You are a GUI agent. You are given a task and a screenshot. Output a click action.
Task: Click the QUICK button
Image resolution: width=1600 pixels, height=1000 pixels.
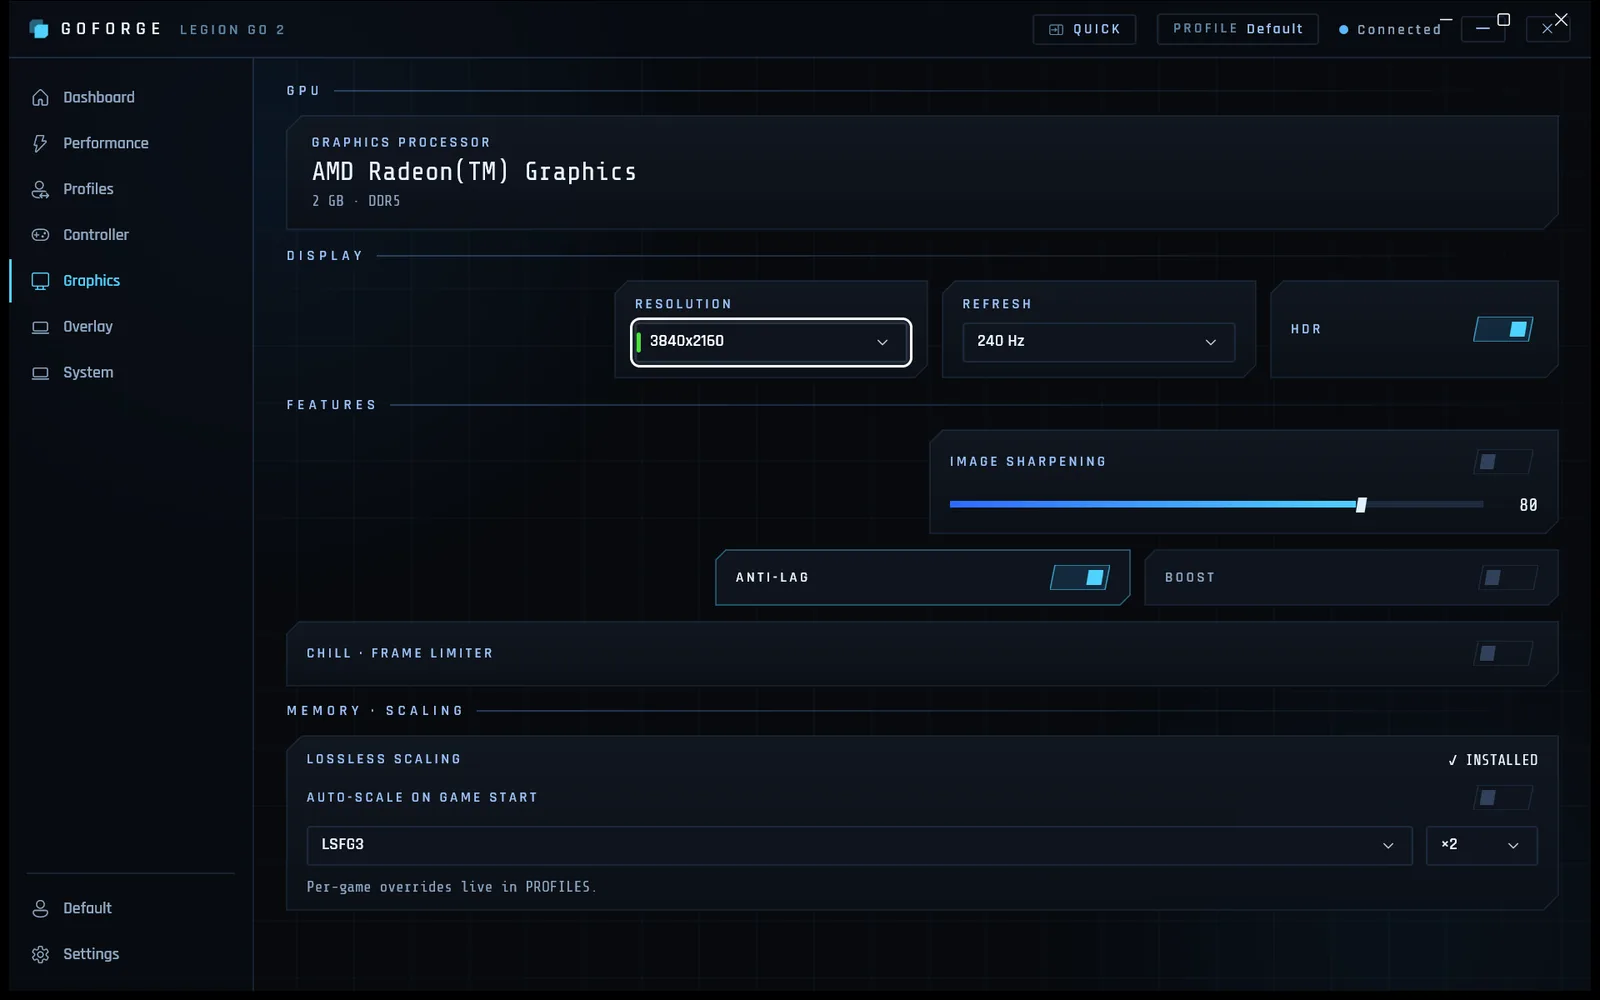(1084, 30)
